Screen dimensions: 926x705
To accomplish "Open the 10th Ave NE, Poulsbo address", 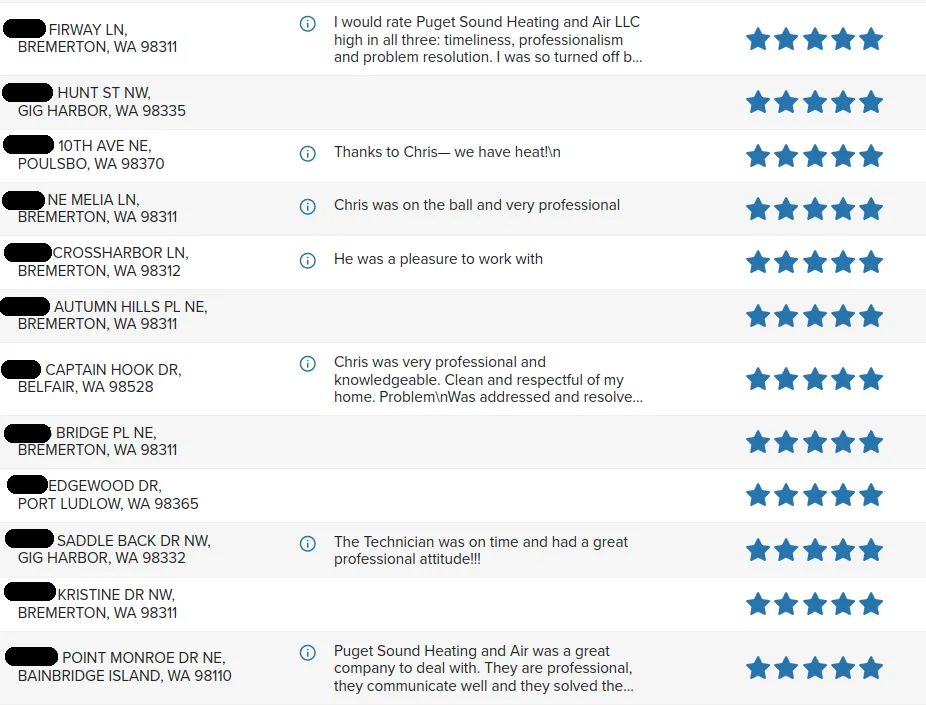I will [92, 155].
